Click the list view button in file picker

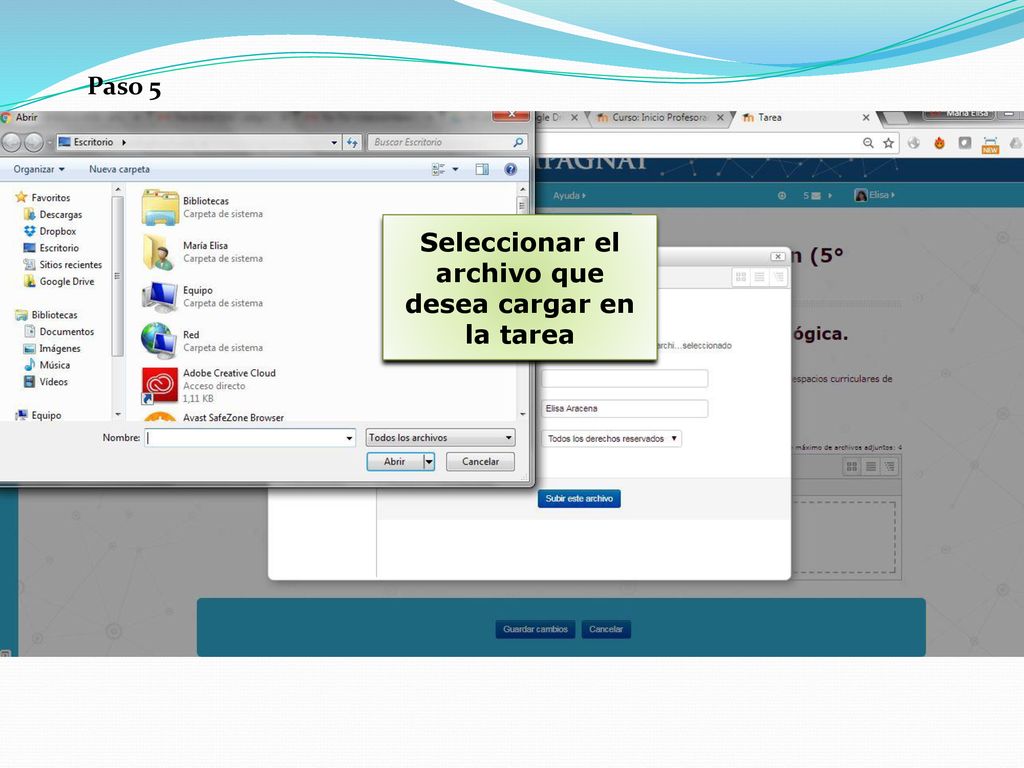759,277
